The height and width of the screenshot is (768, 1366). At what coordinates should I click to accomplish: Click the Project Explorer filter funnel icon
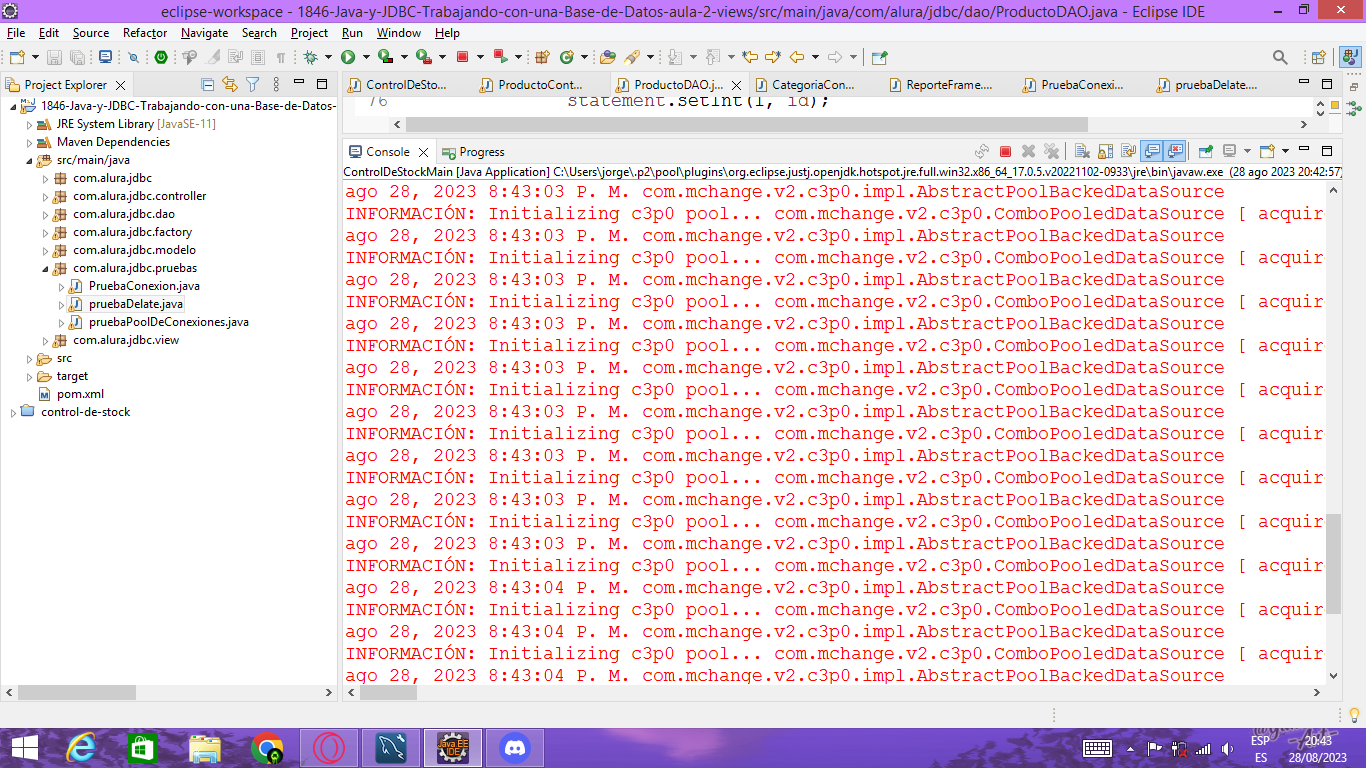pos(253,85)
